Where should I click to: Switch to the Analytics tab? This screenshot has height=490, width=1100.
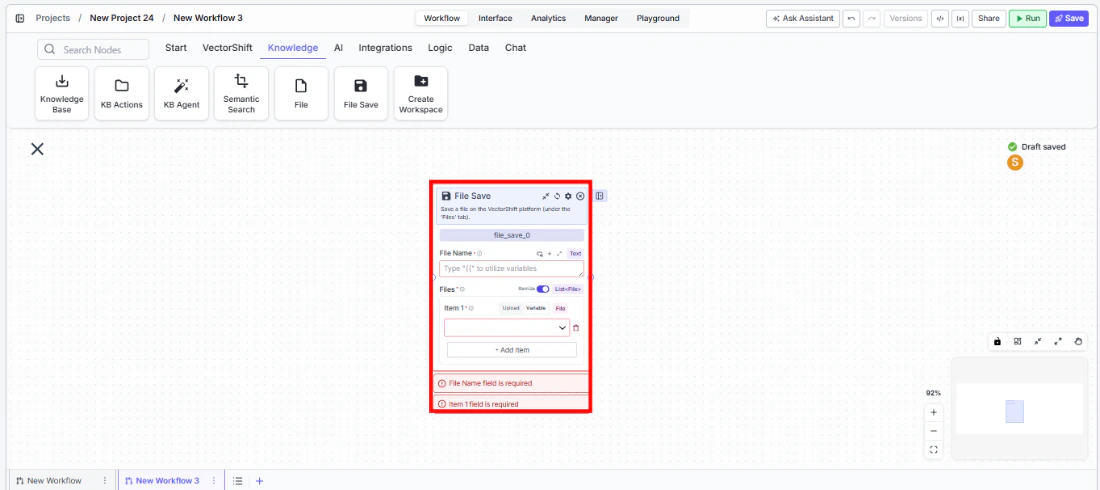tap(549, 18)
